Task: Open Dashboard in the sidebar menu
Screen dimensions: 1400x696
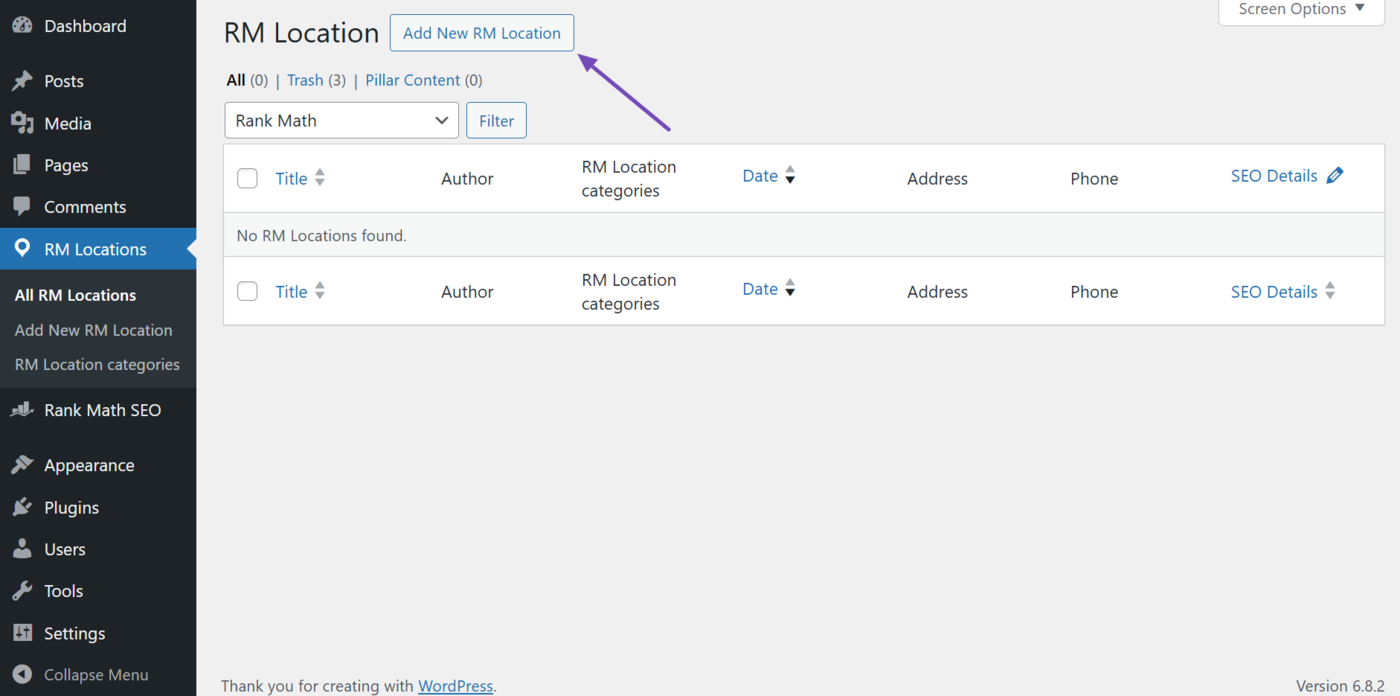Action: pyautogui.click(x=98, y=26)
